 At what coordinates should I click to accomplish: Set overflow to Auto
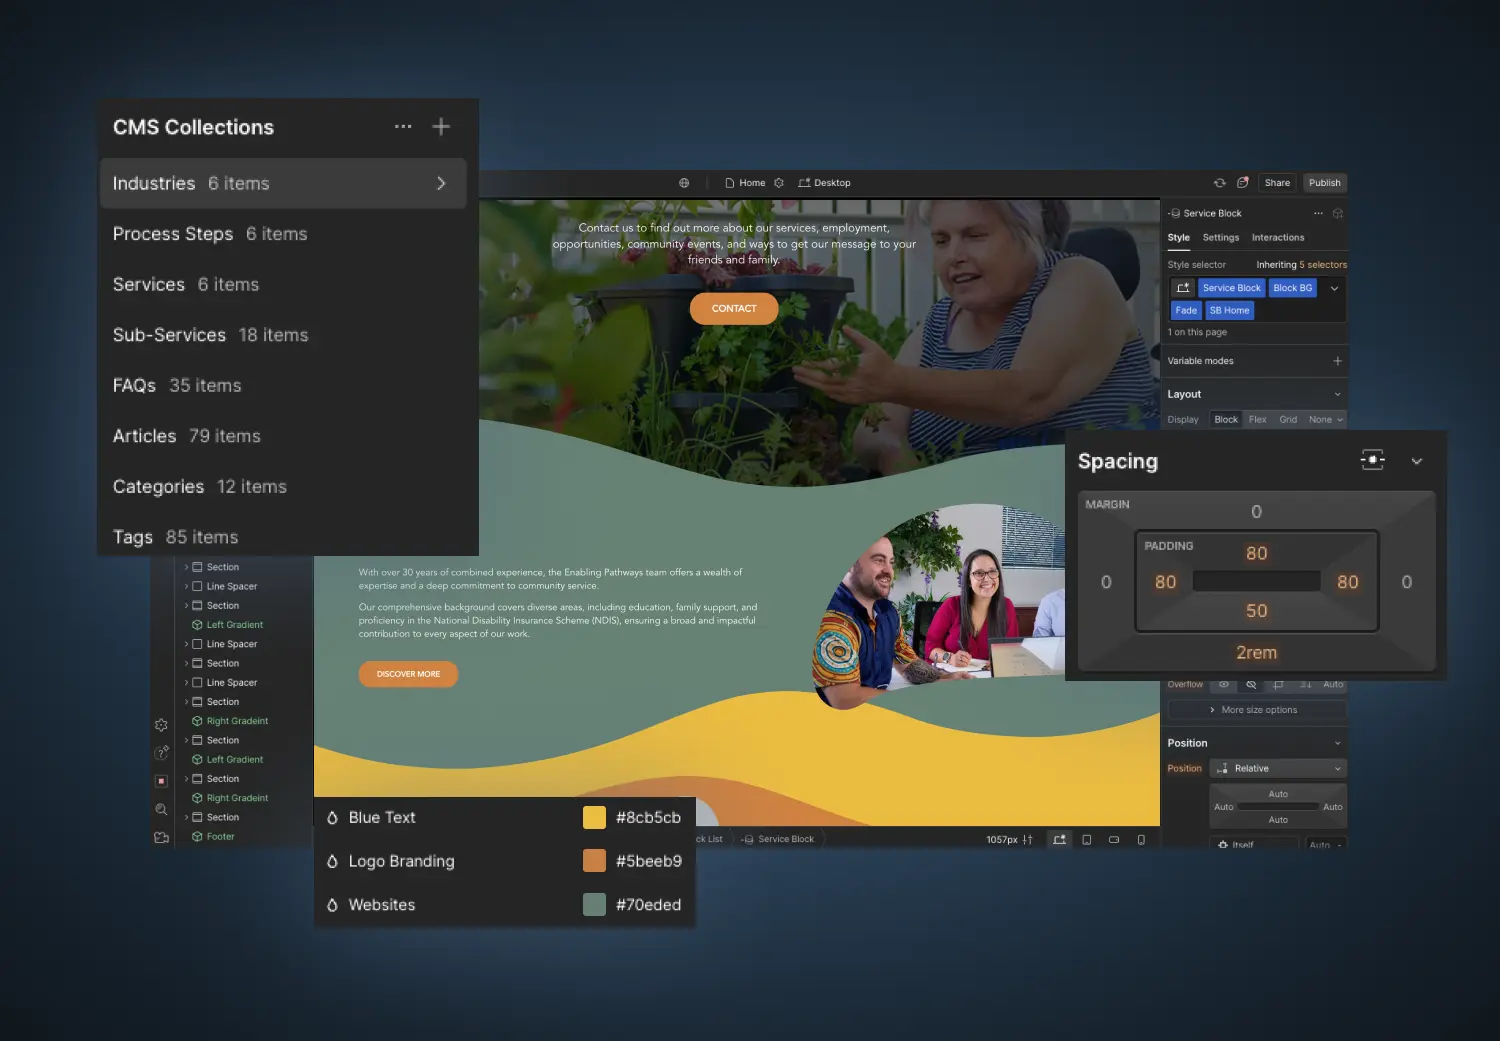(1333, 685)
